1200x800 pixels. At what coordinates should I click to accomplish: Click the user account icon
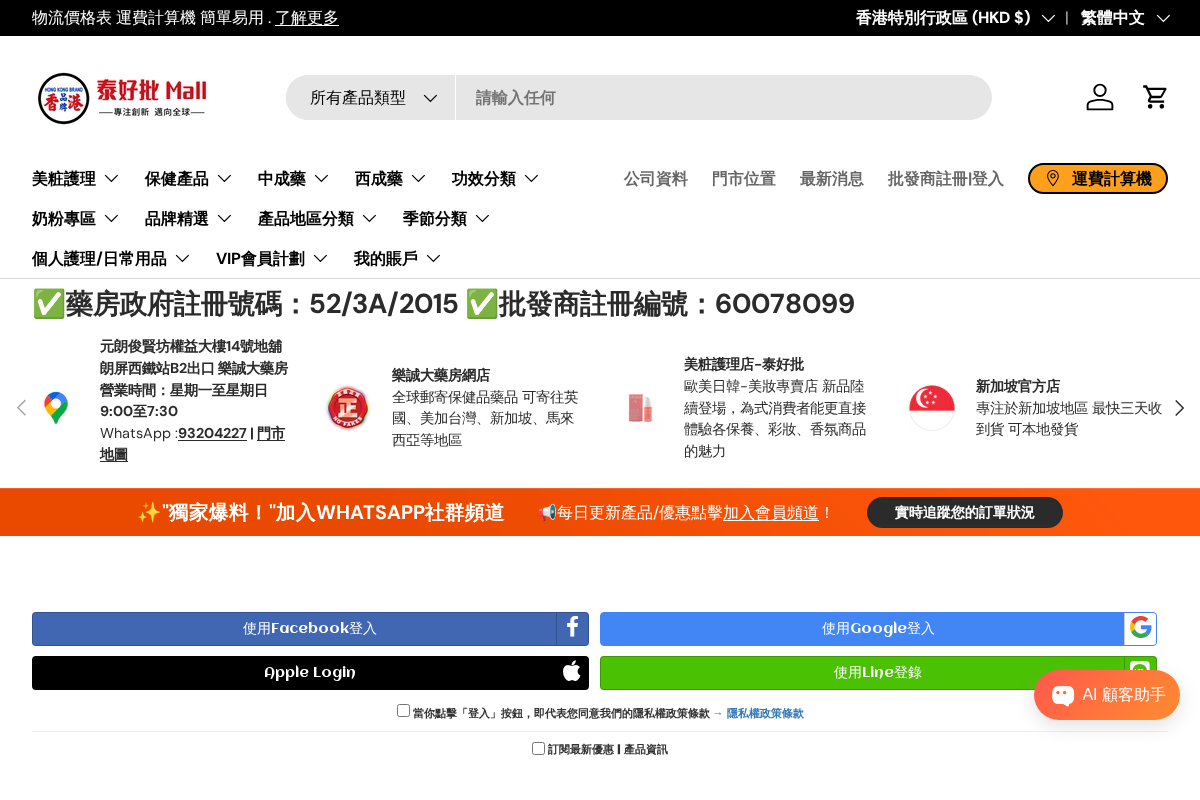coord(1100,97)
